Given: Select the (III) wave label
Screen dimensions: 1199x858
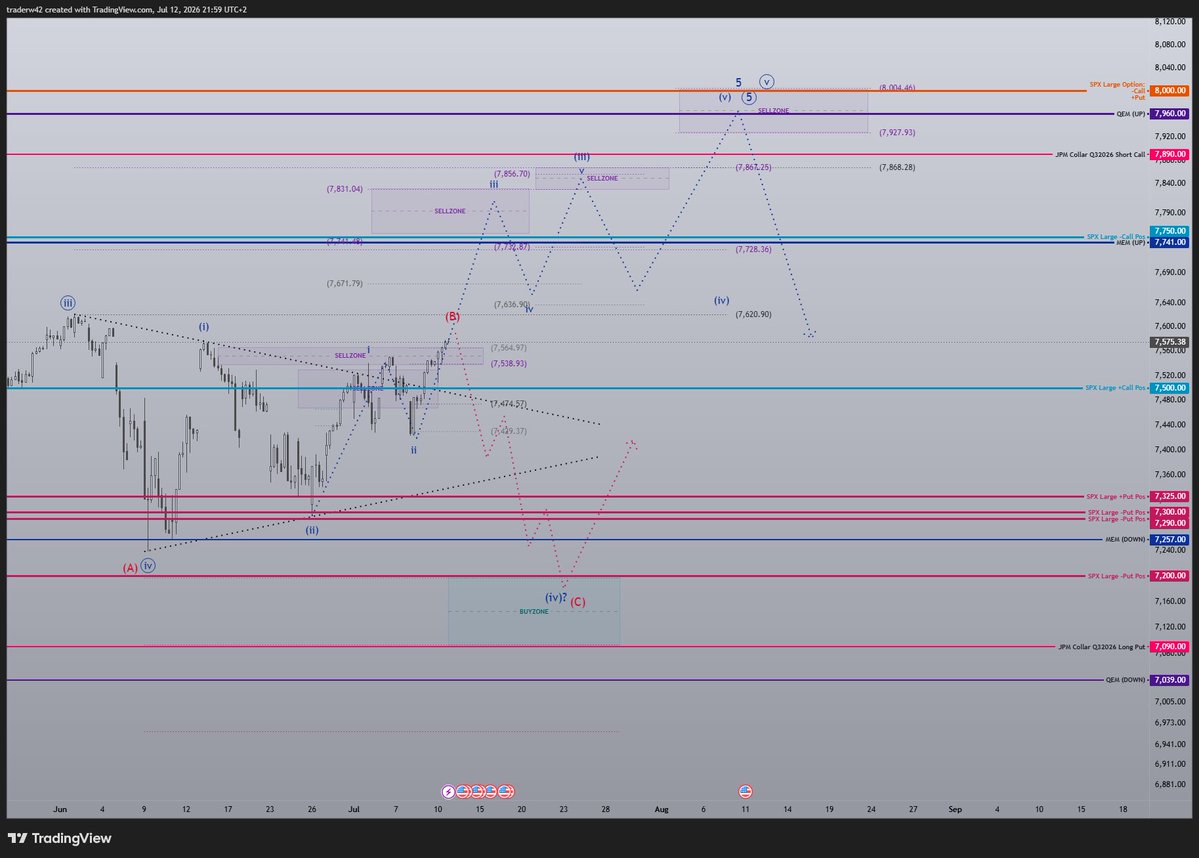Looking at the screenshot, I should click(582, 157).
